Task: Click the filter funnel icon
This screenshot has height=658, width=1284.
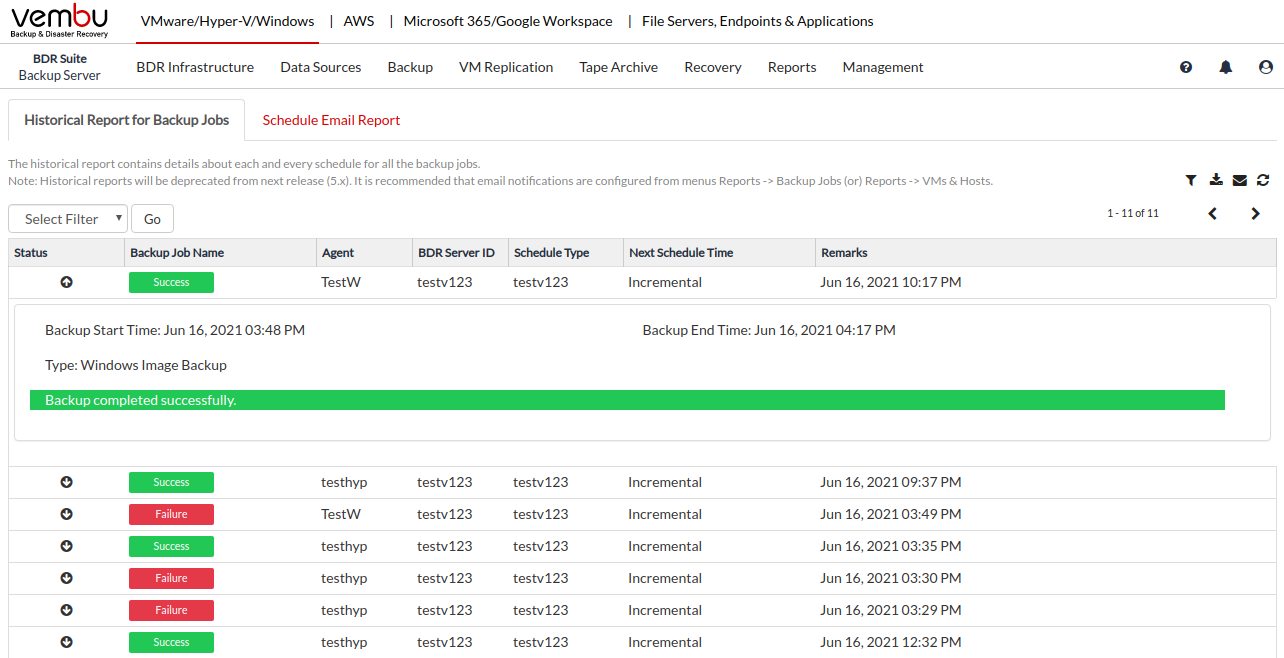Action: coord(1191,180)
